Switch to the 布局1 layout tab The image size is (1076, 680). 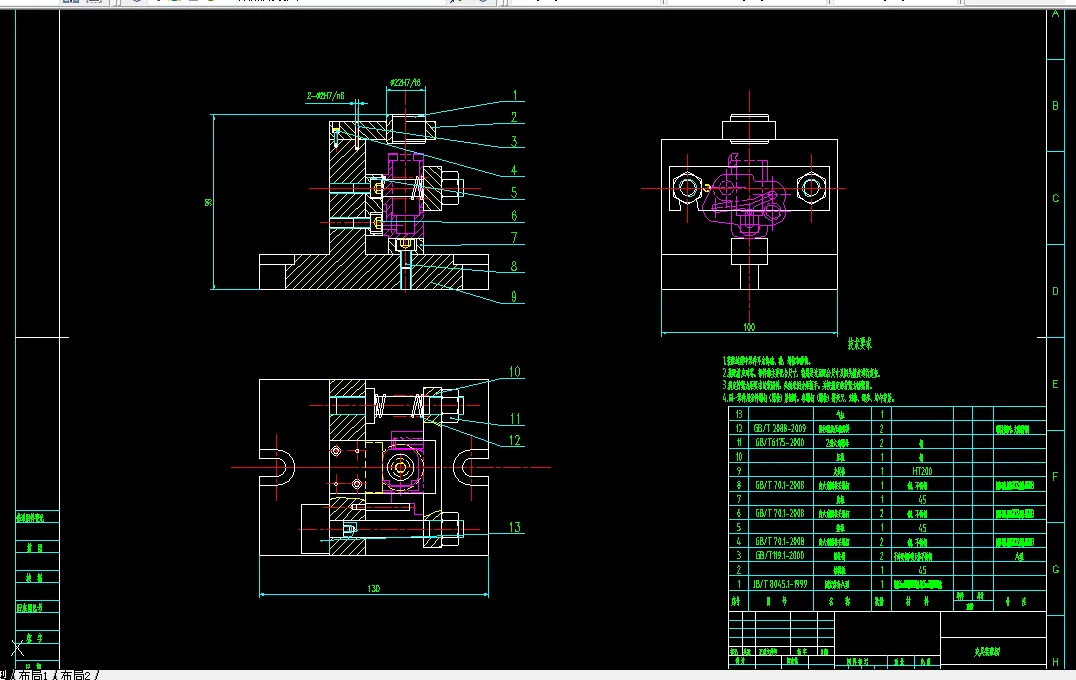[x=33, y=675]
